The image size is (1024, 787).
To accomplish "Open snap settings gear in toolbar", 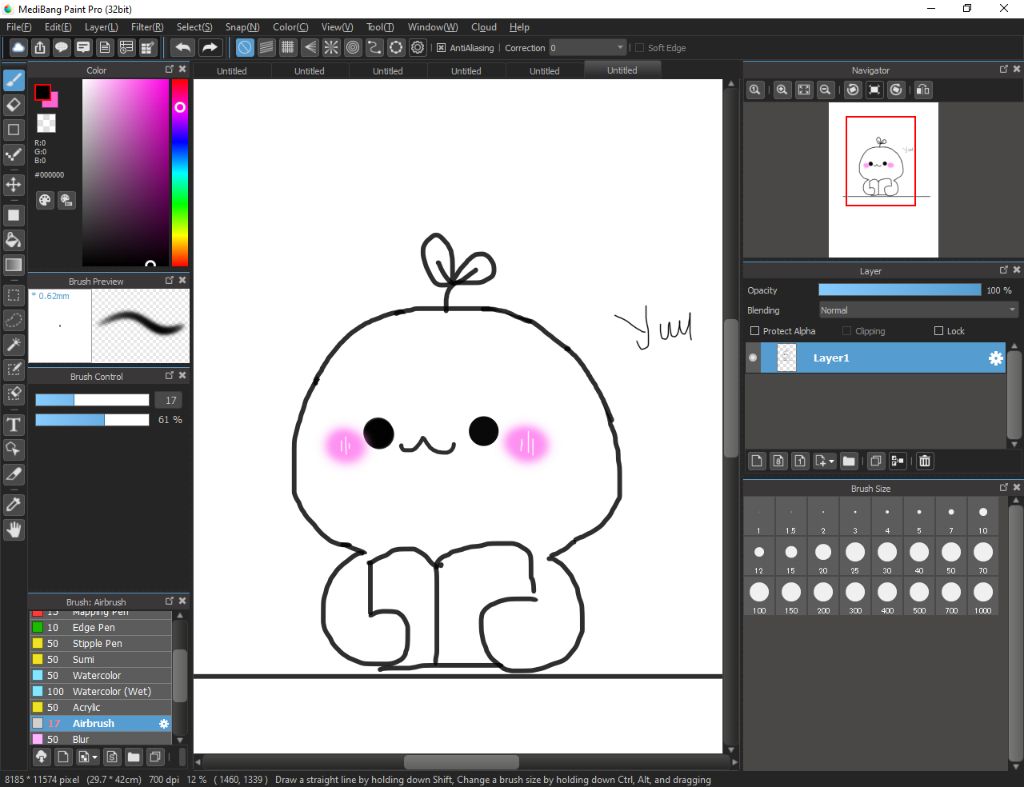I will coord(417,48).
